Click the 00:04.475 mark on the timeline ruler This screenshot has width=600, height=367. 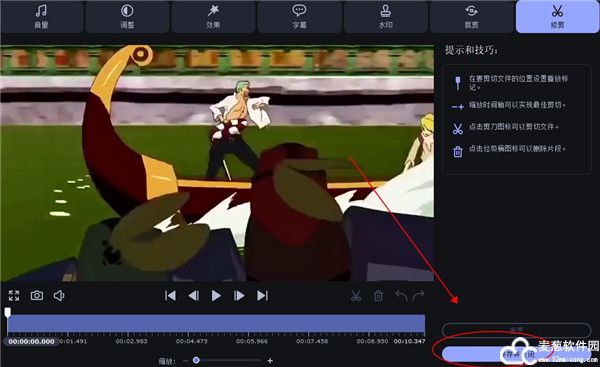click(x=192, y=341)
